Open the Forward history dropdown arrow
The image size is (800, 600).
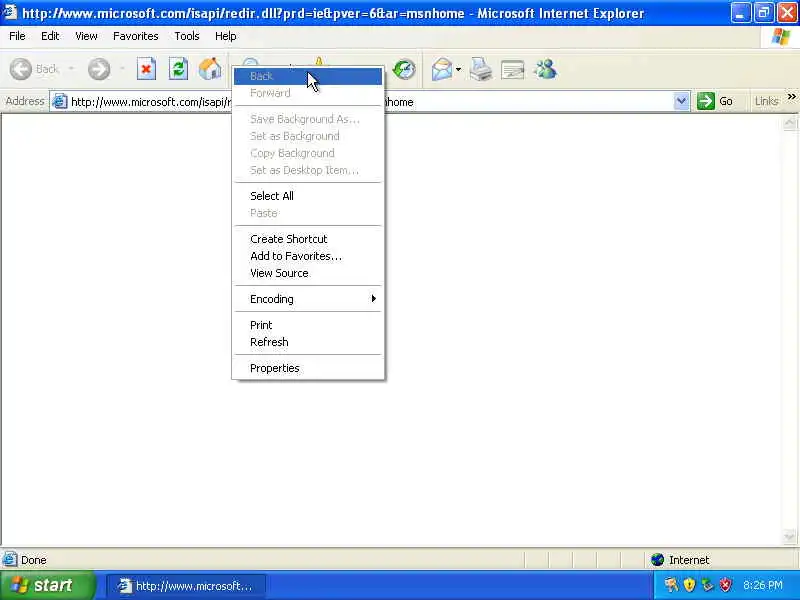[122, 69]
